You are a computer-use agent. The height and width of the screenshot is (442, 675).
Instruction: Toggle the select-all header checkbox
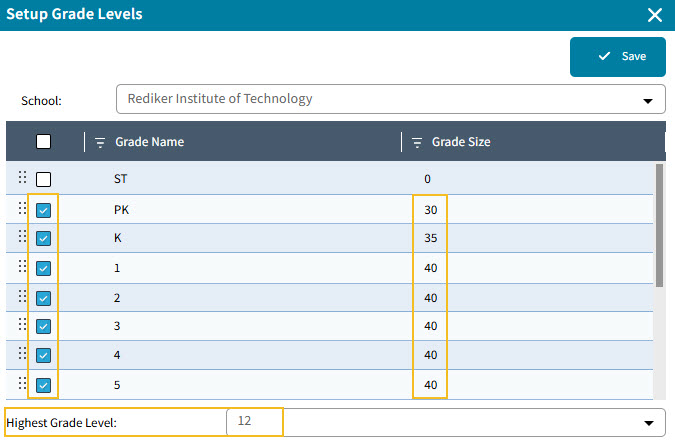pos(43,142)
